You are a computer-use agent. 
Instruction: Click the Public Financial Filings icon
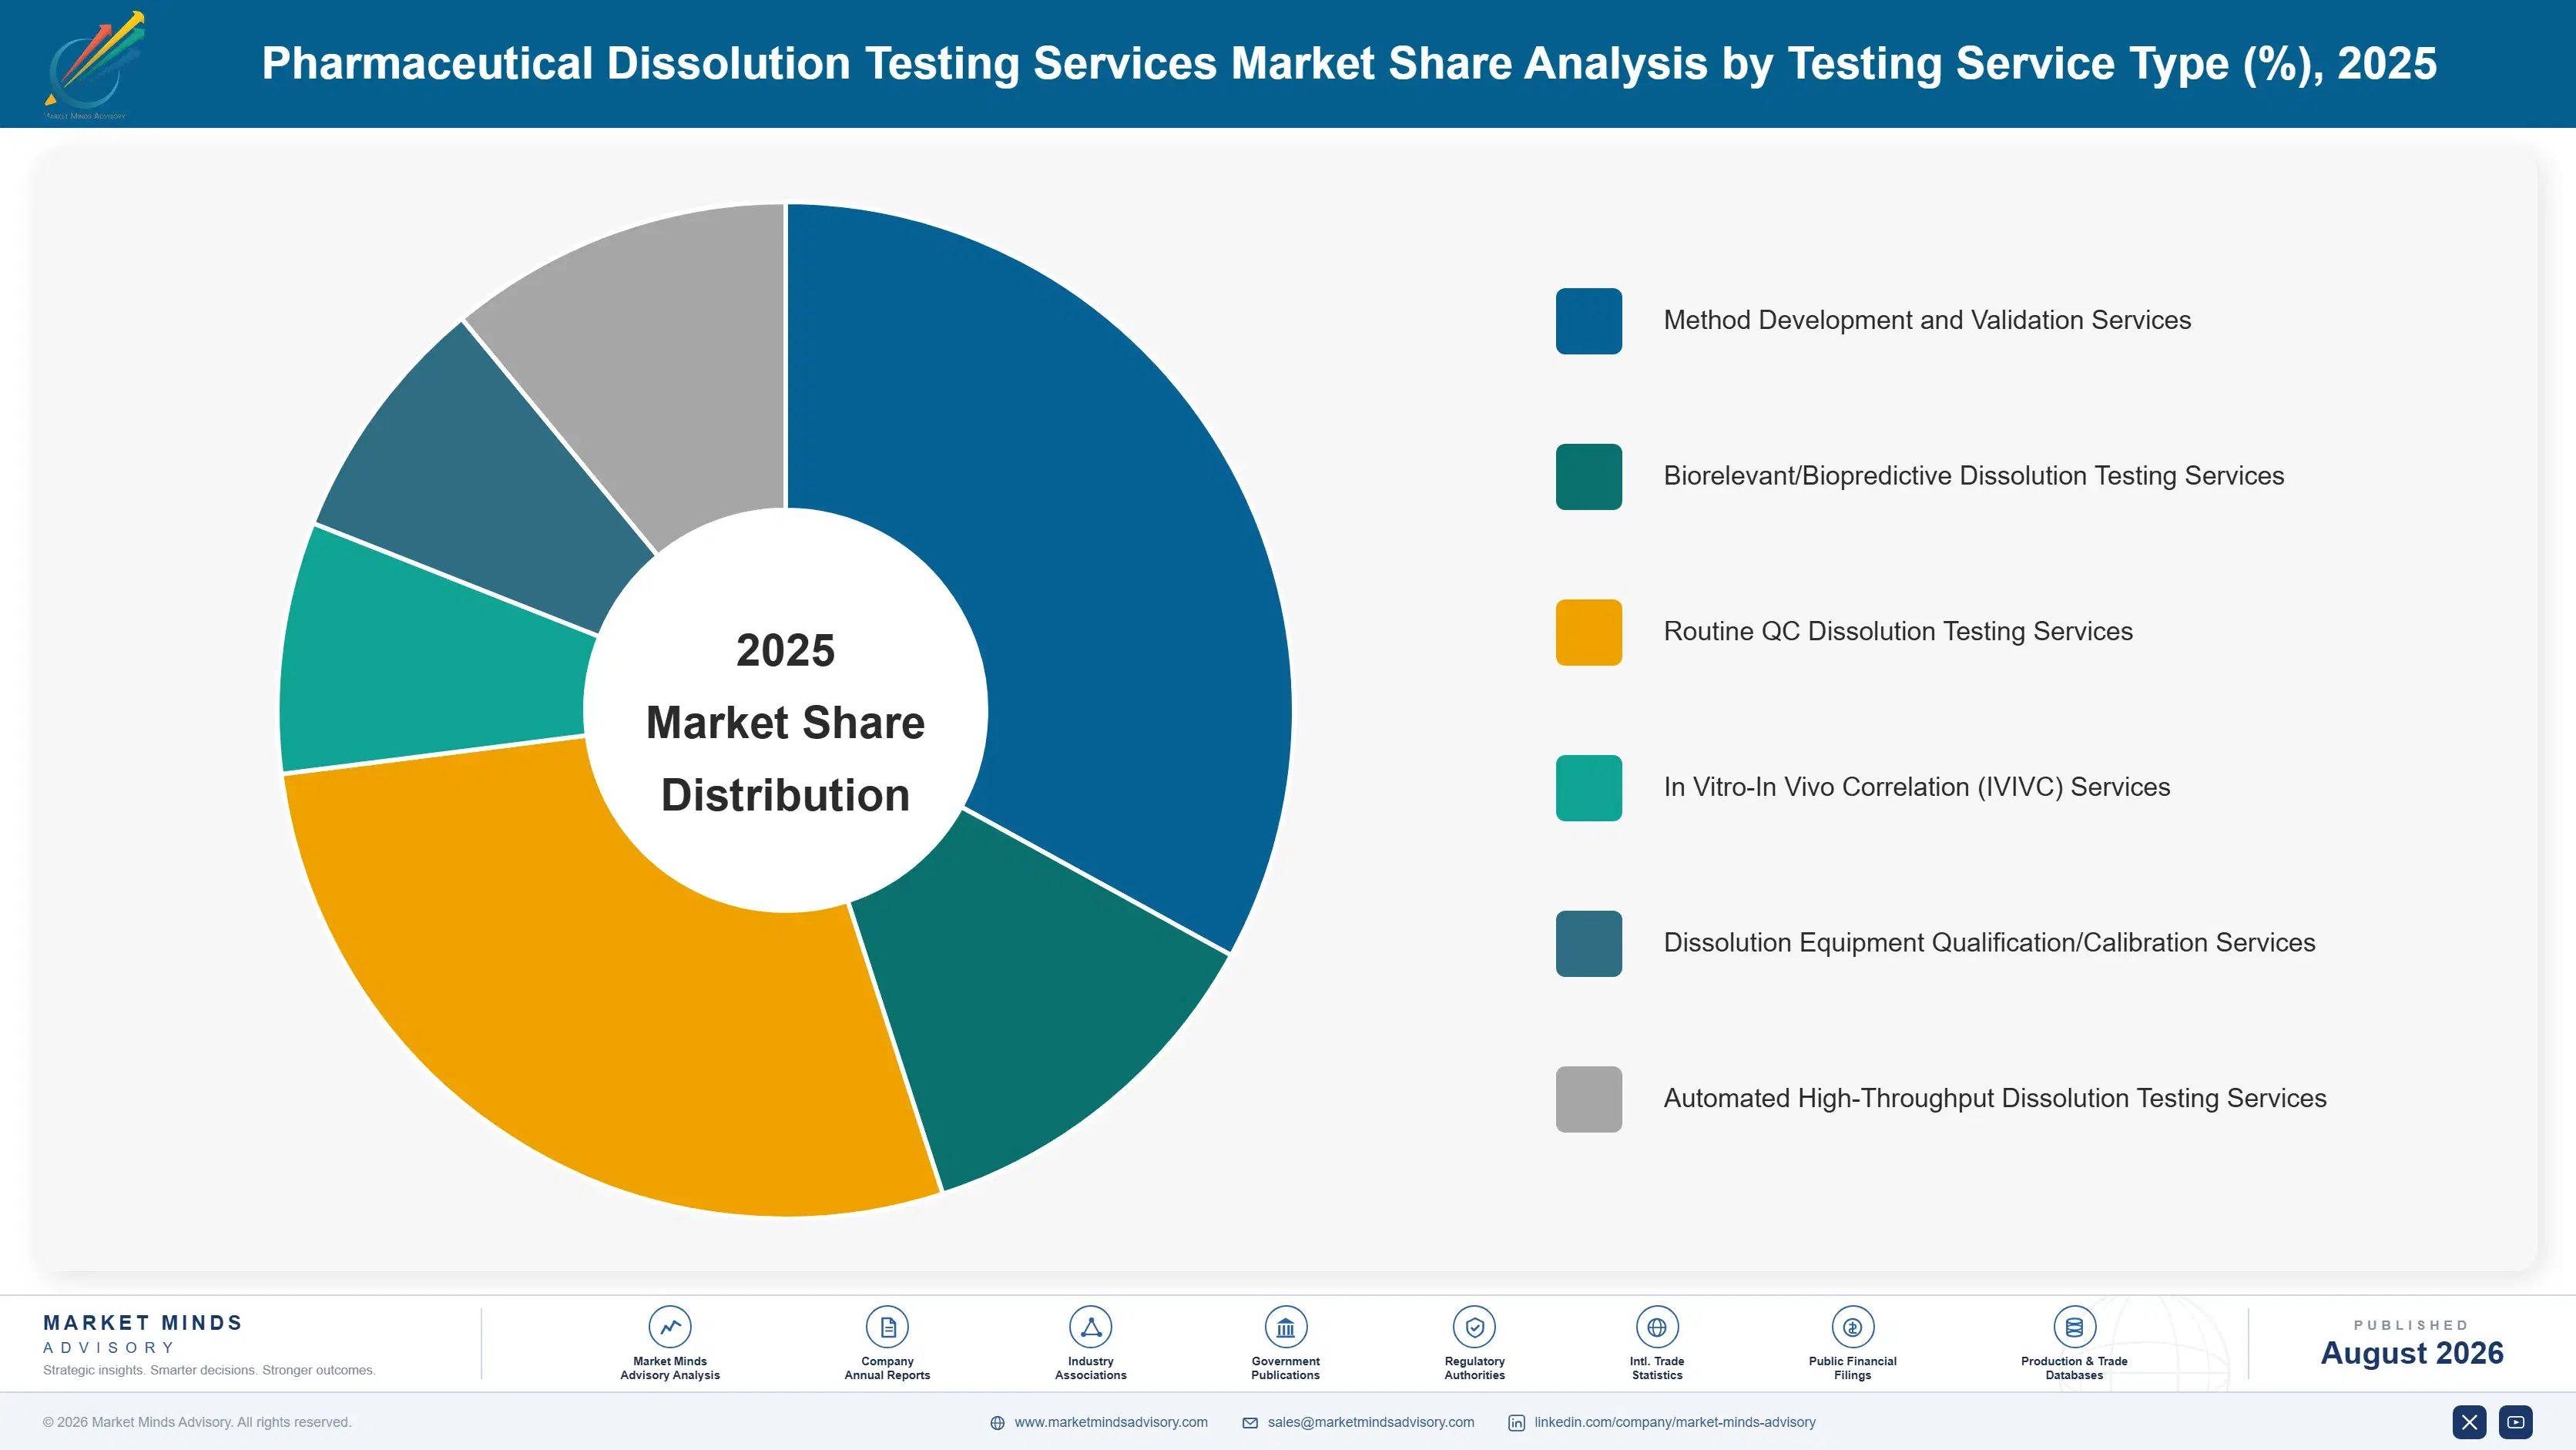pos(1852,1327)
